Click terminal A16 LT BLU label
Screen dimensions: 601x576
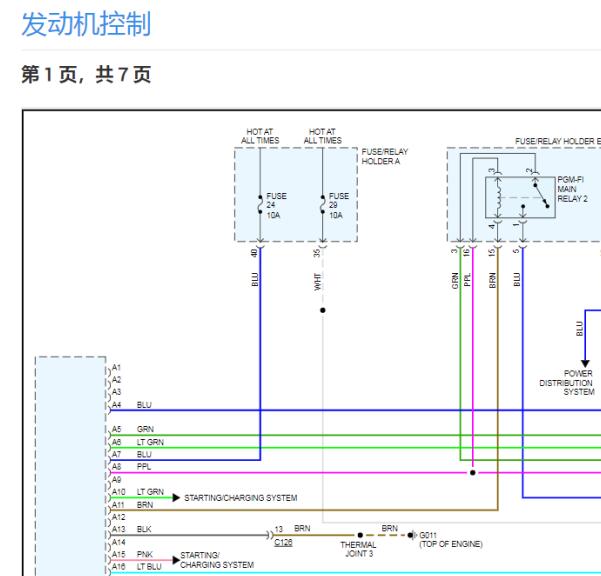tap(136, 566)
